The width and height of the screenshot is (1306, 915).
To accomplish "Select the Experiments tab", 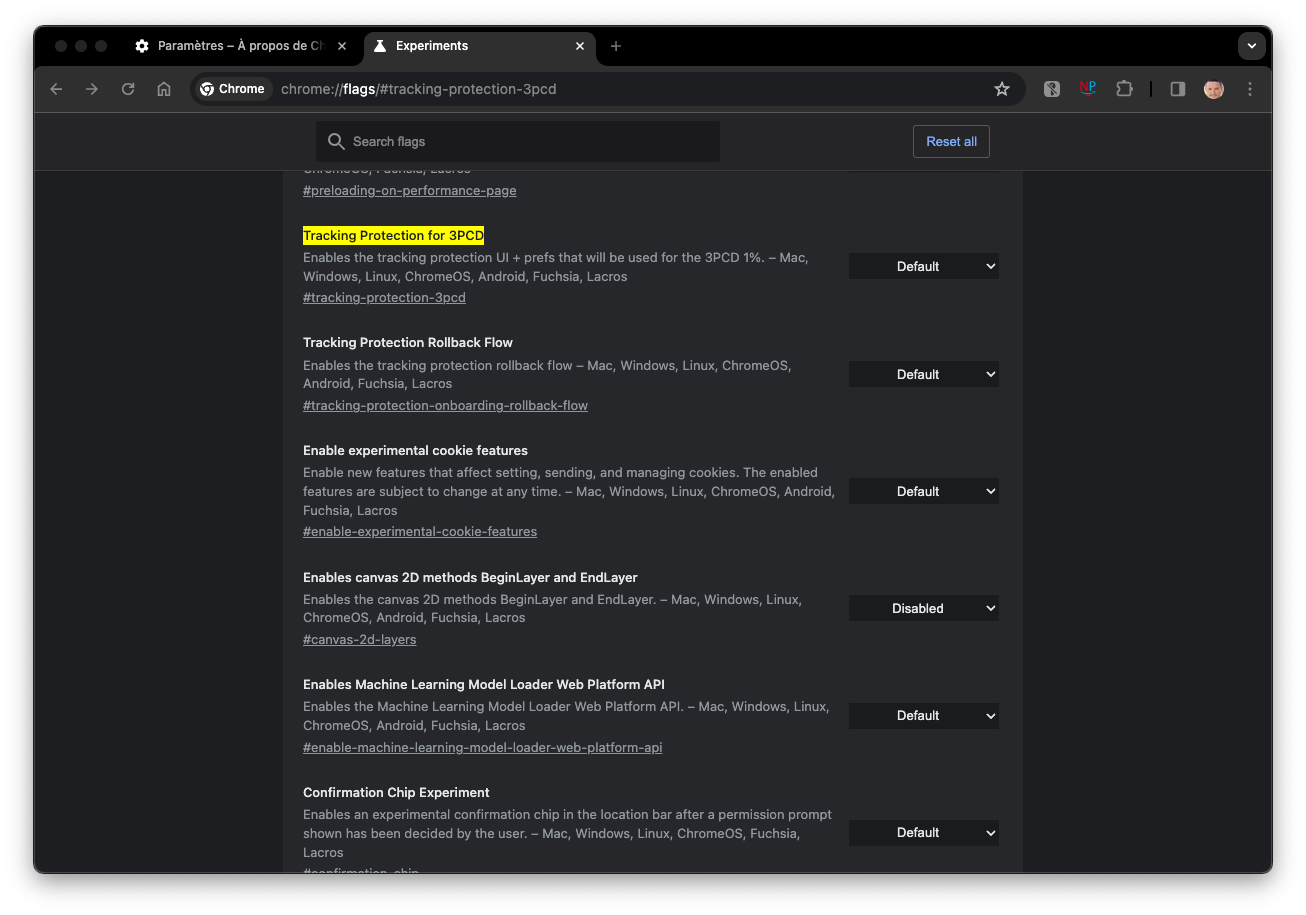I will click(x=480, y=46).
